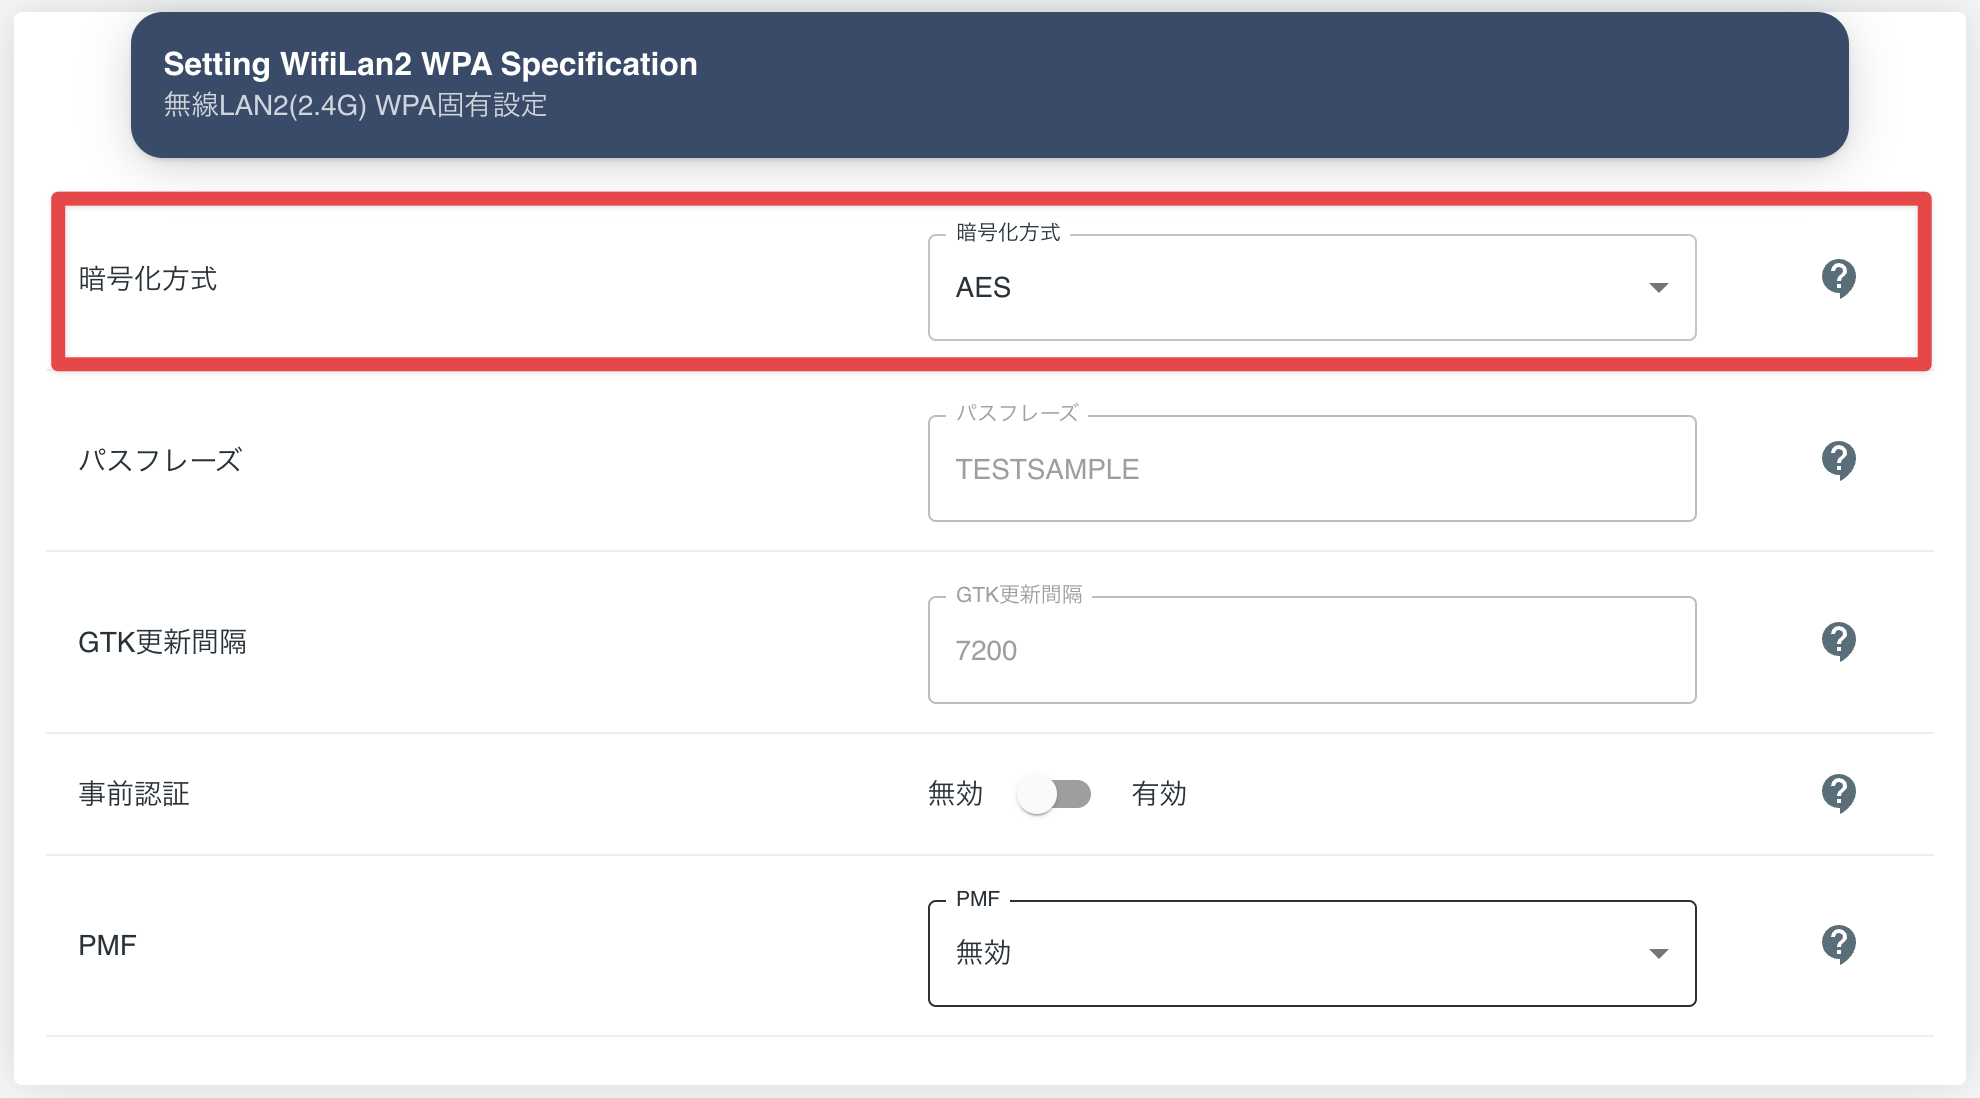
Task: Click the GTK更新間隔 row label
Action: [x=162, y=642]
